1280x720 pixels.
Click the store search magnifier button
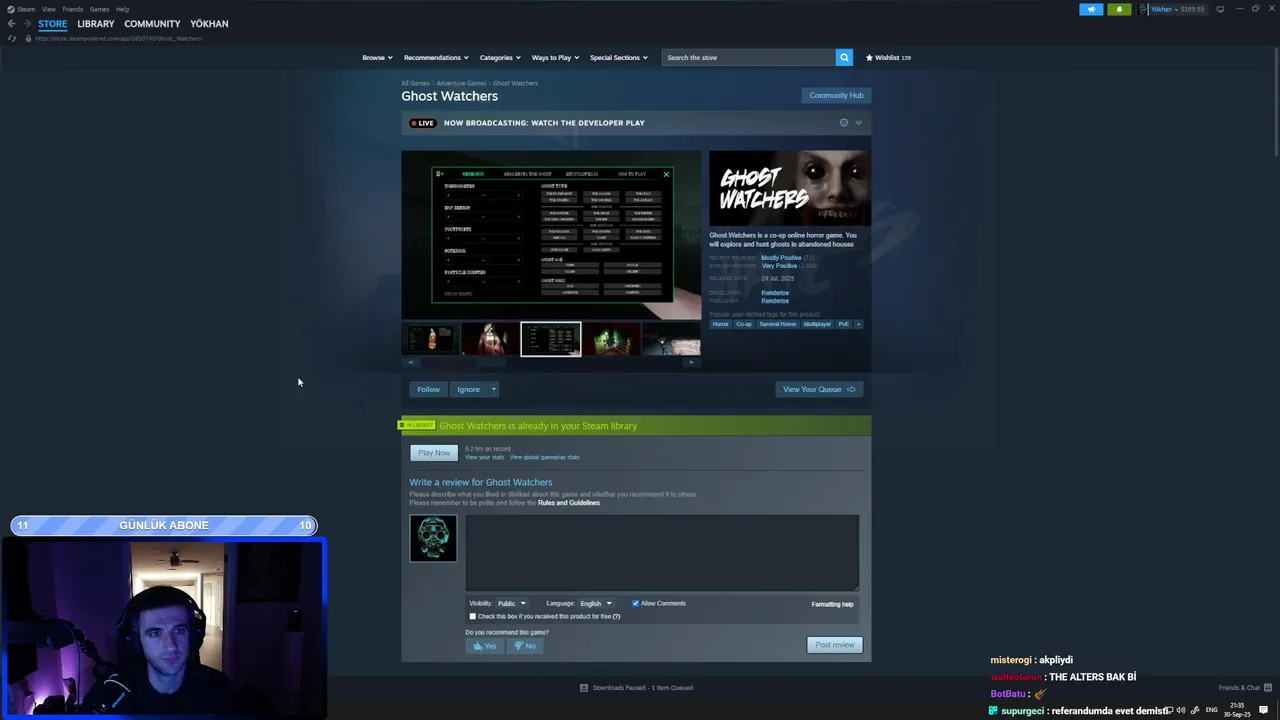[x=844, y=57]
